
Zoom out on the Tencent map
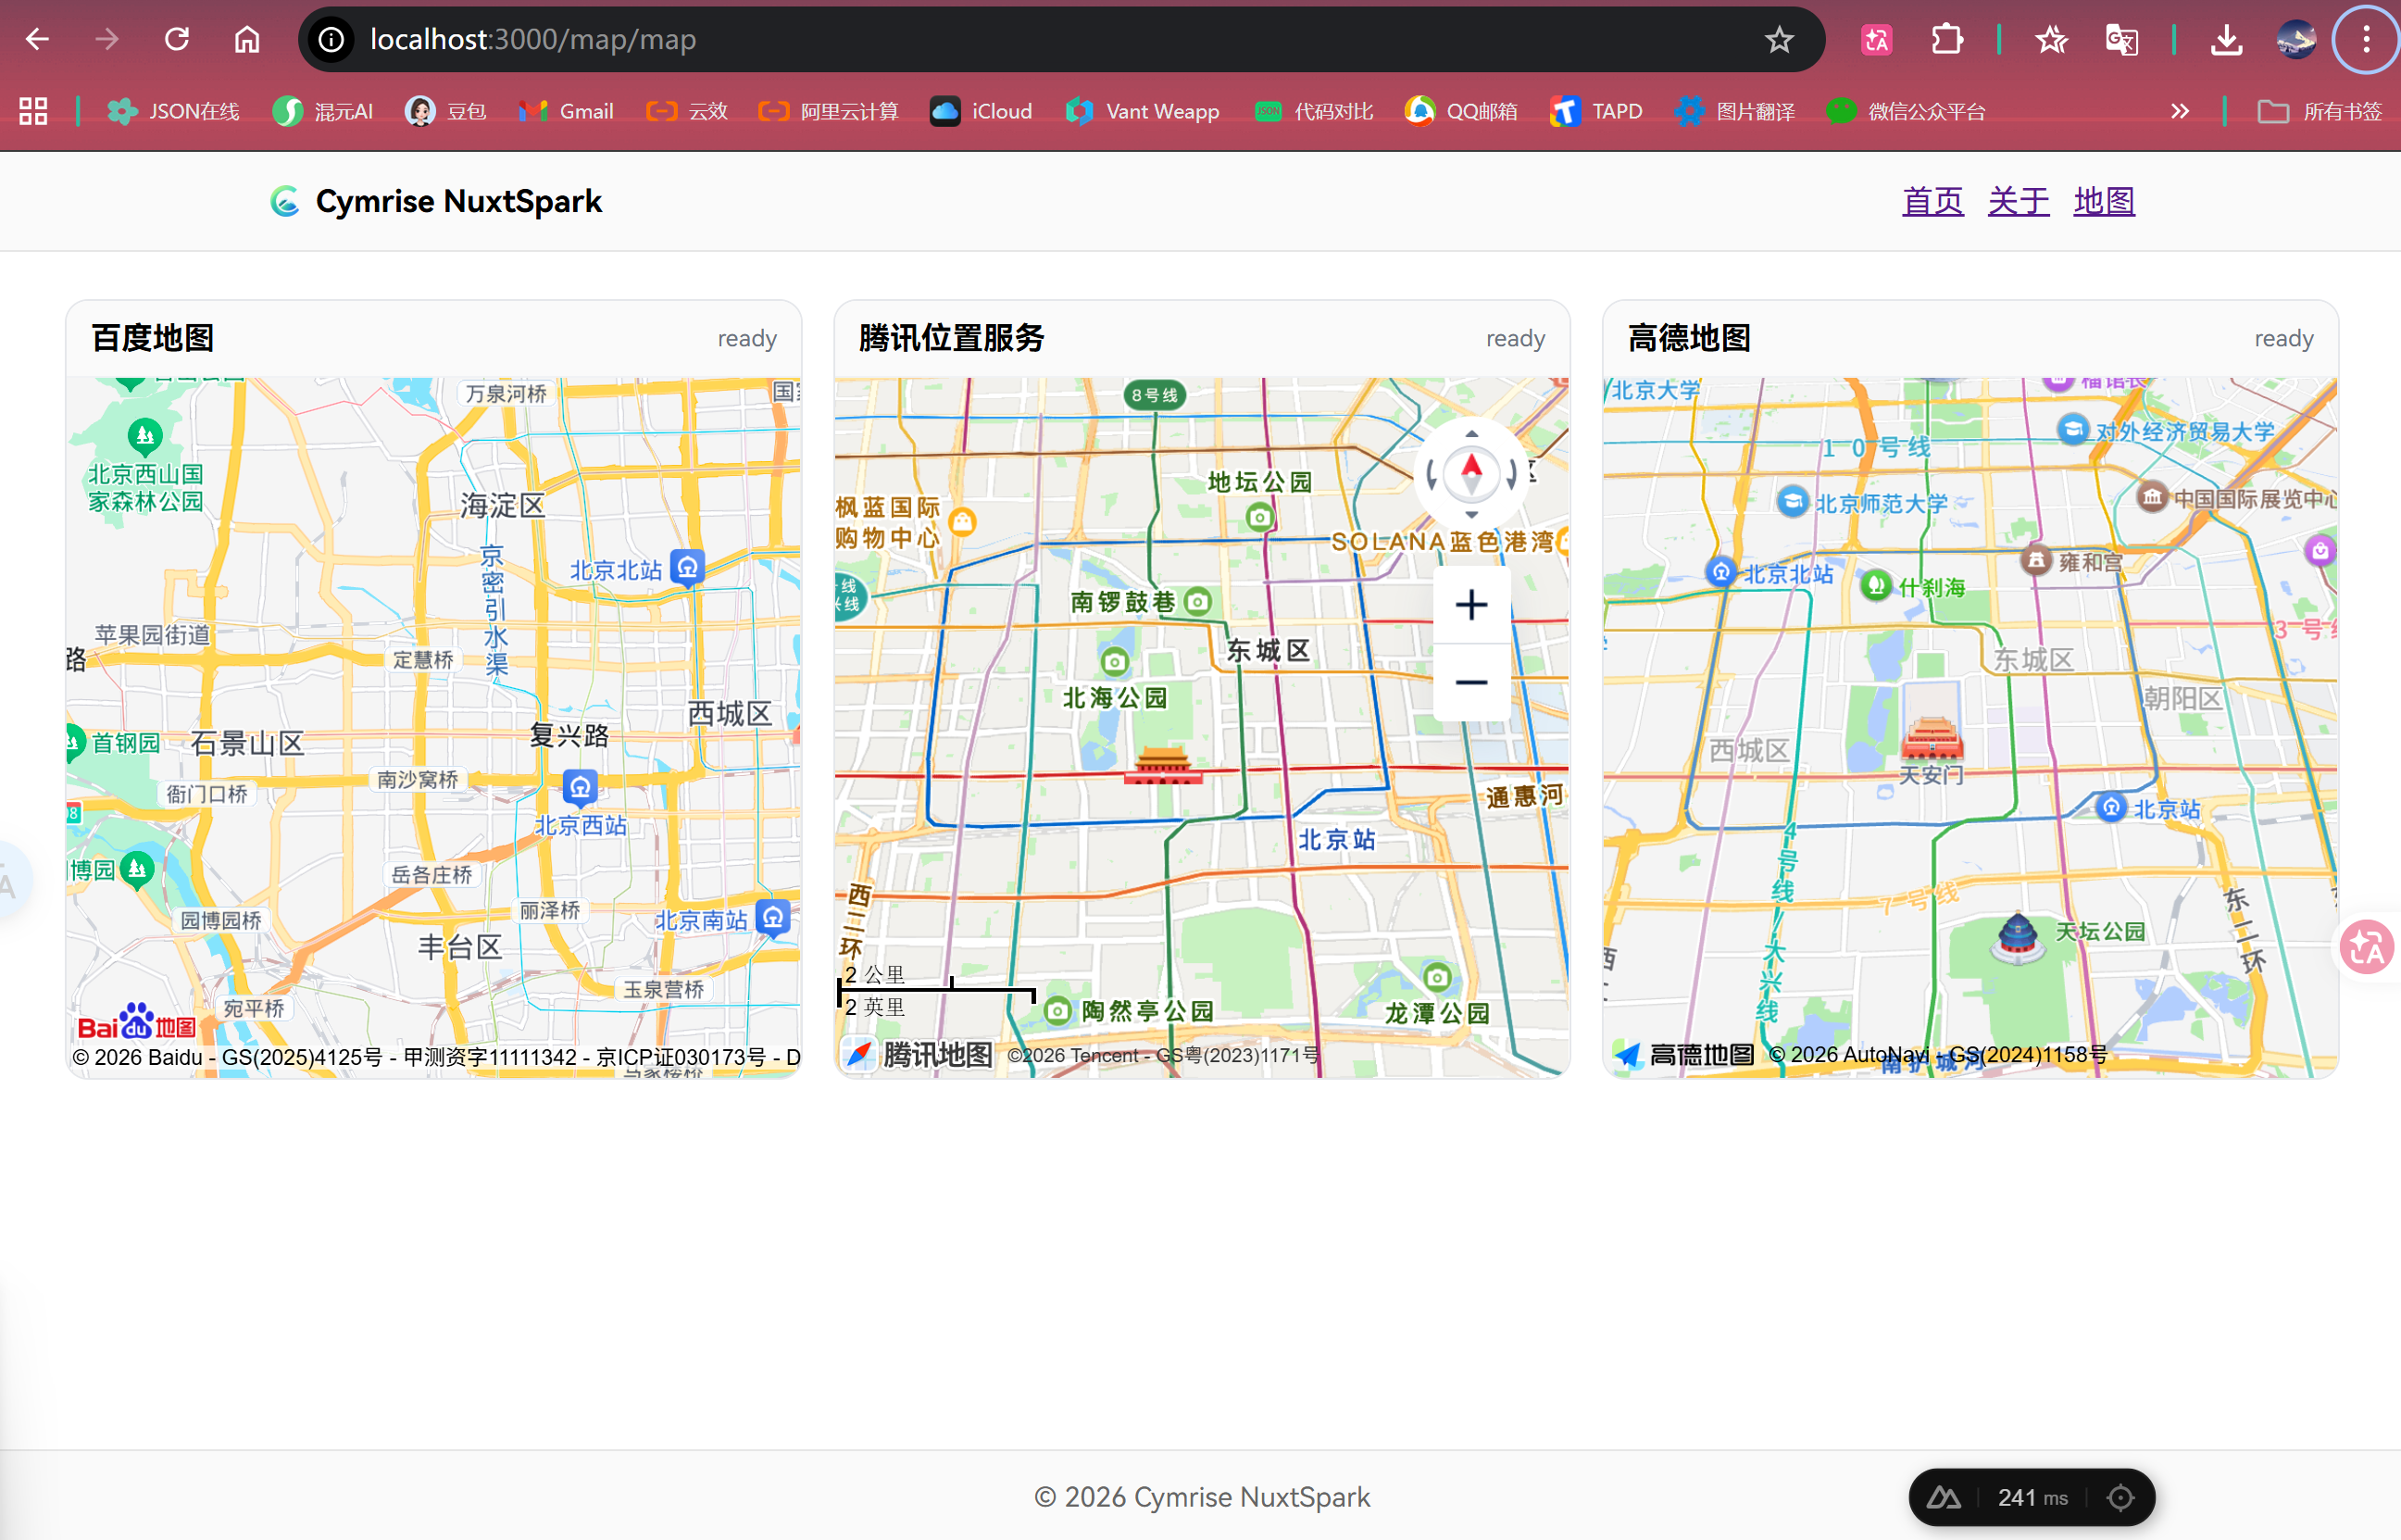pos(1471,683)
